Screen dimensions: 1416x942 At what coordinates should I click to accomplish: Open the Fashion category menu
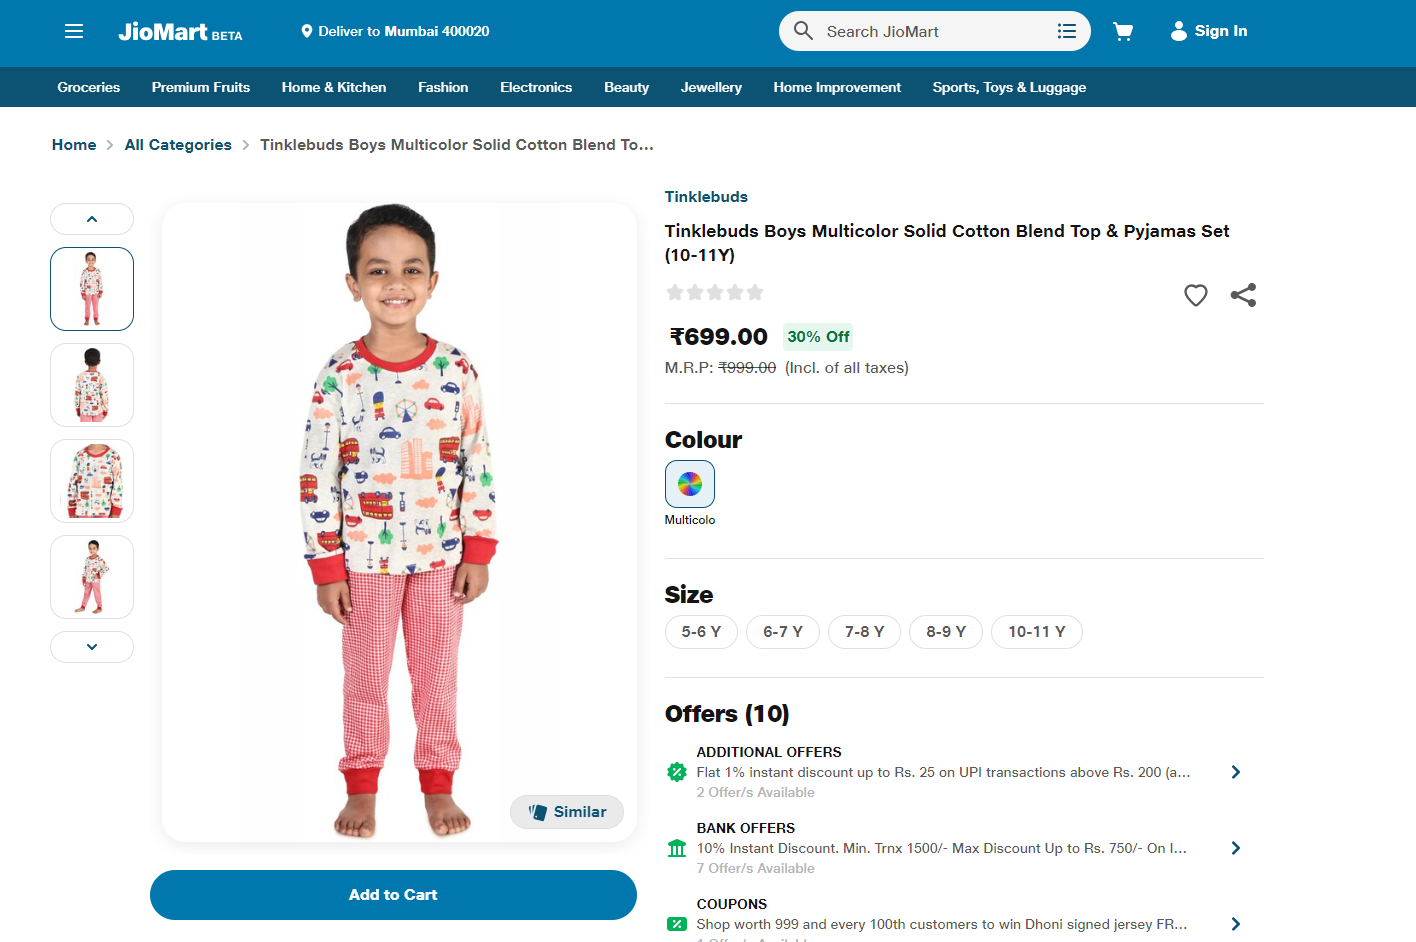443,87
